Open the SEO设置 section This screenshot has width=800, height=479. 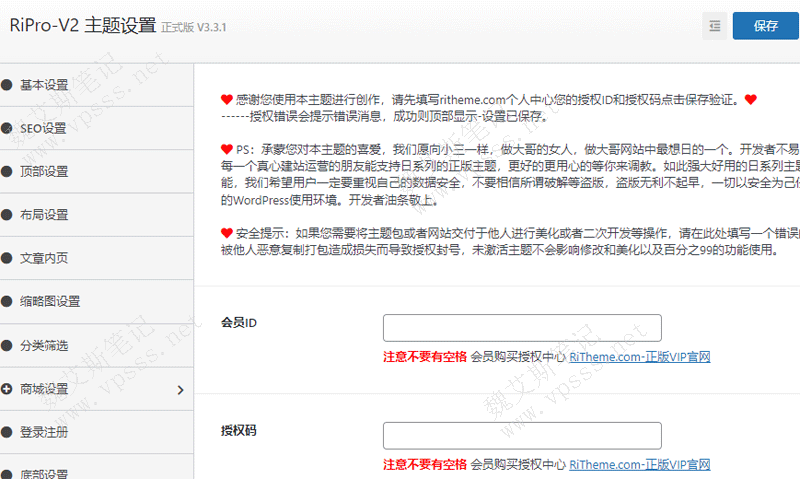[43, 128]
